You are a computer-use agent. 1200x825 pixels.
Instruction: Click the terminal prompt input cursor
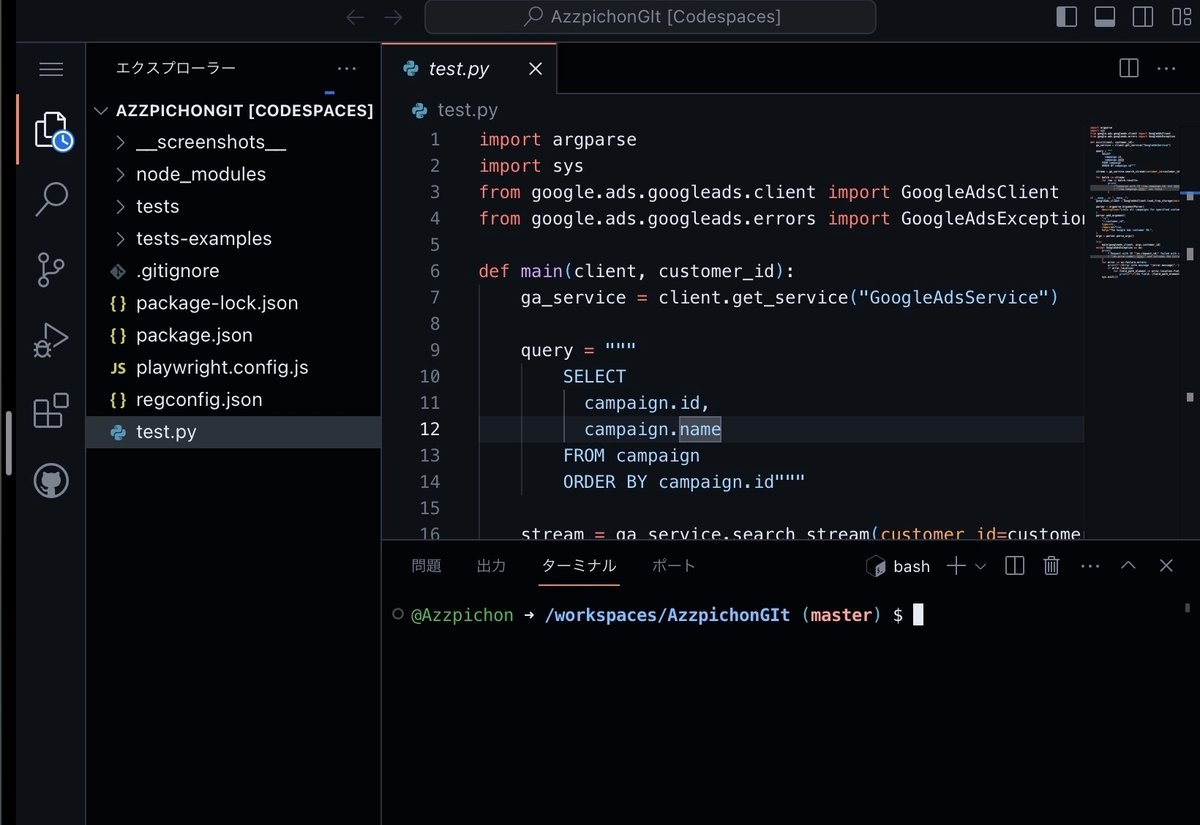click(x=918, y=615)
